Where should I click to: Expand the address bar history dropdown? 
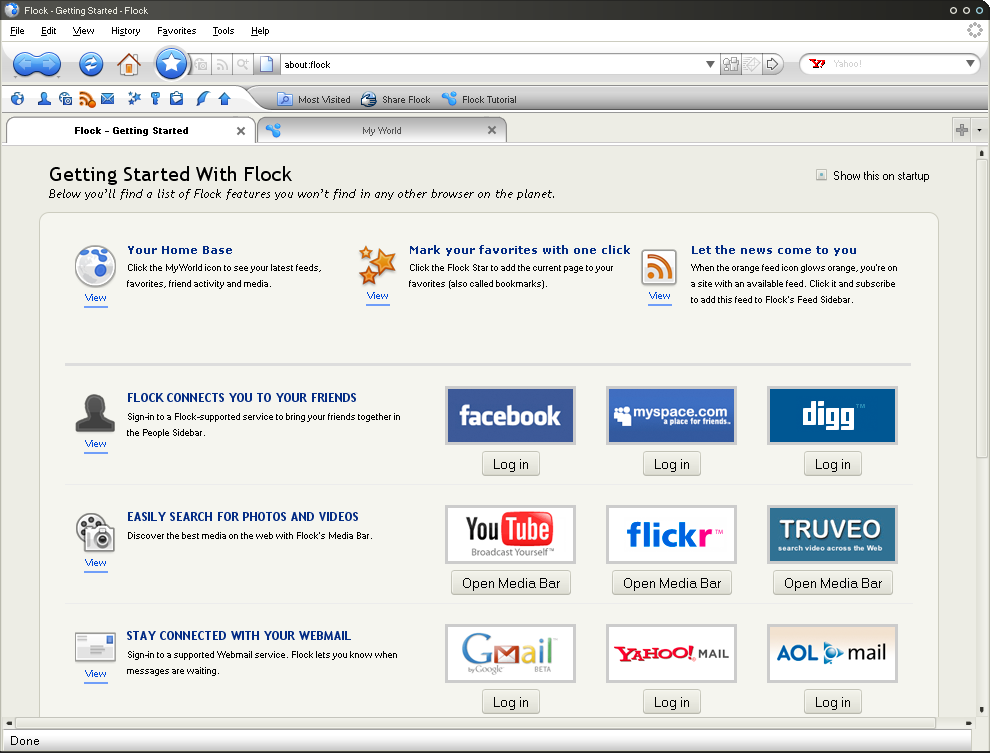pyautogui.click(x=710, y=64)
